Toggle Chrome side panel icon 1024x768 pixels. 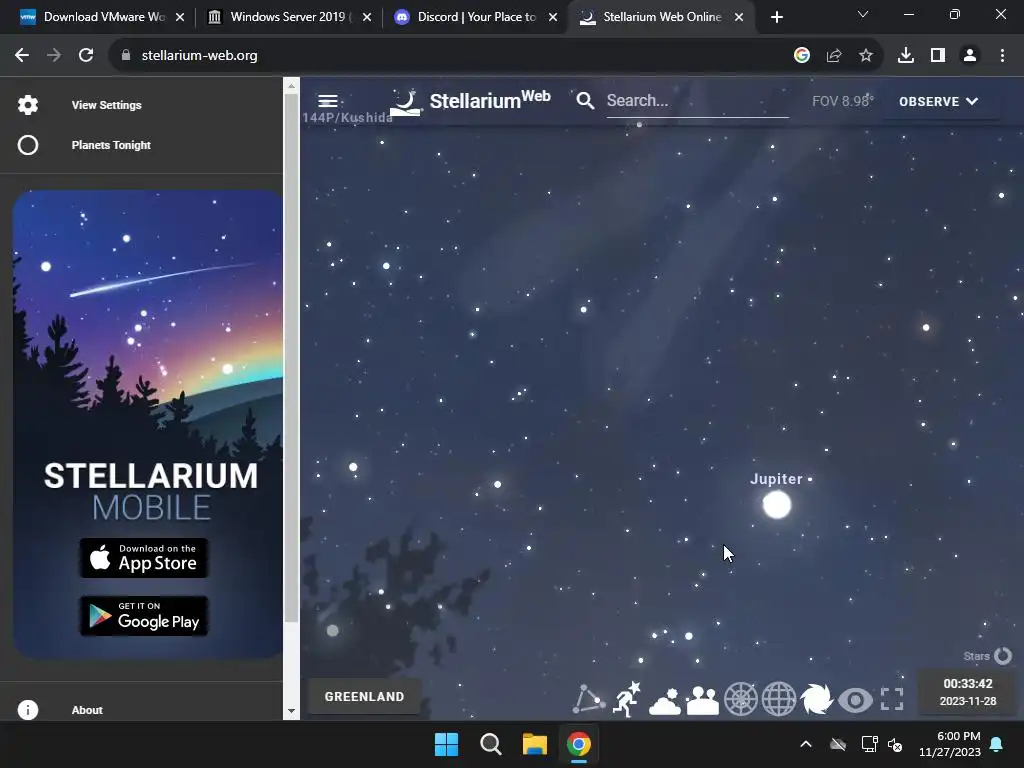[938, 56]
